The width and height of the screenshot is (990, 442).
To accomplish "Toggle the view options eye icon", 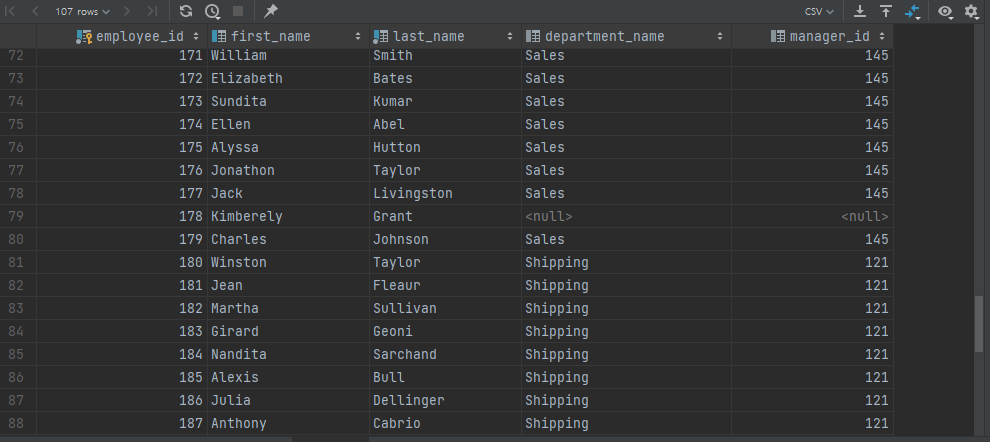I will point(945,11).
